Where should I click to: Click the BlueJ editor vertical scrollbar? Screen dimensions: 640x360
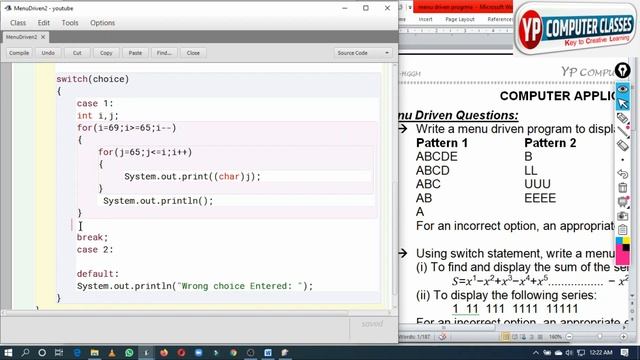pos(394,186)
